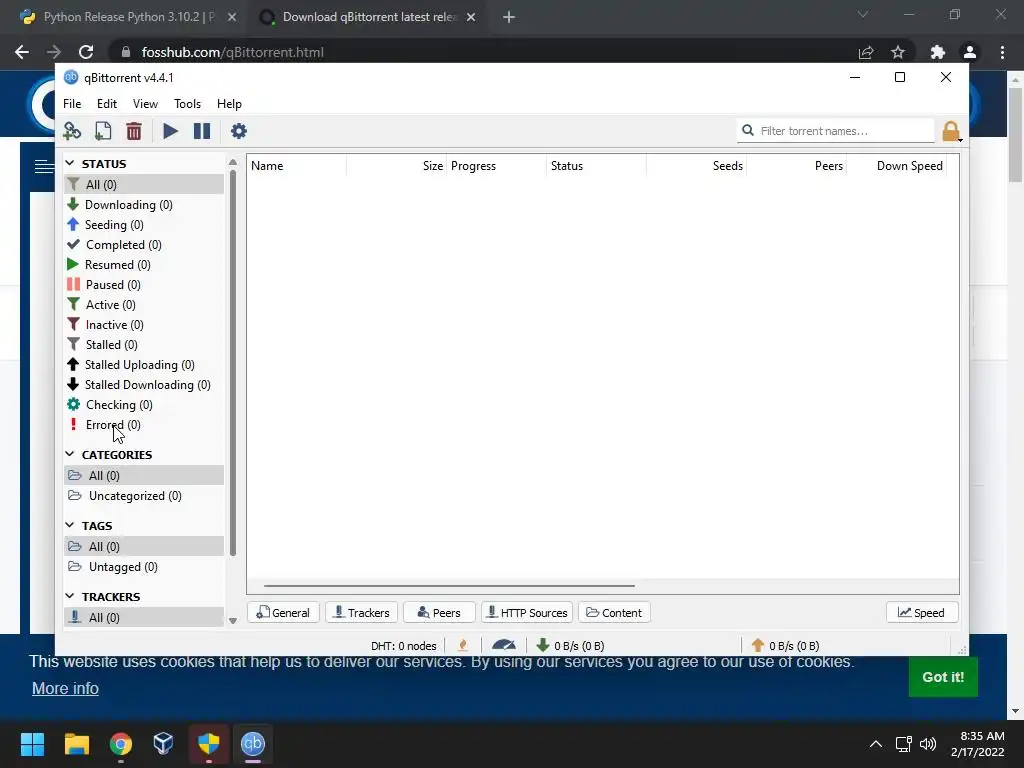Viewport: 1024px width, 768px height.
Task: Select the Downloading (0) status filter
Action: click(144, 204)
